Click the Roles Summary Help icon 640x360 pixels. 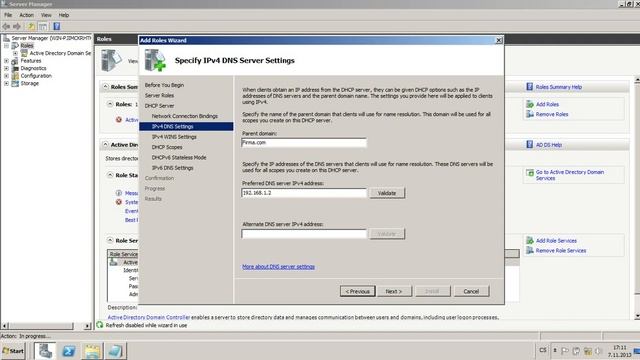(530, 87)
